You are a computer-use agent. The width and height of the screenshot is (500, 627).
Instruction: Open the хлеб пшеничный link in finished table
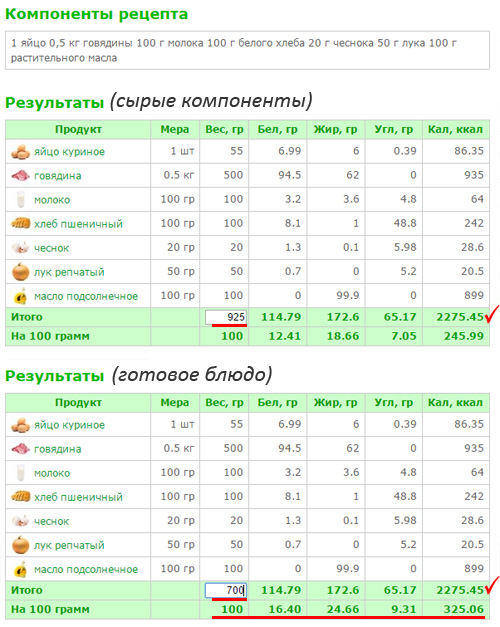[x=78, y=497]
